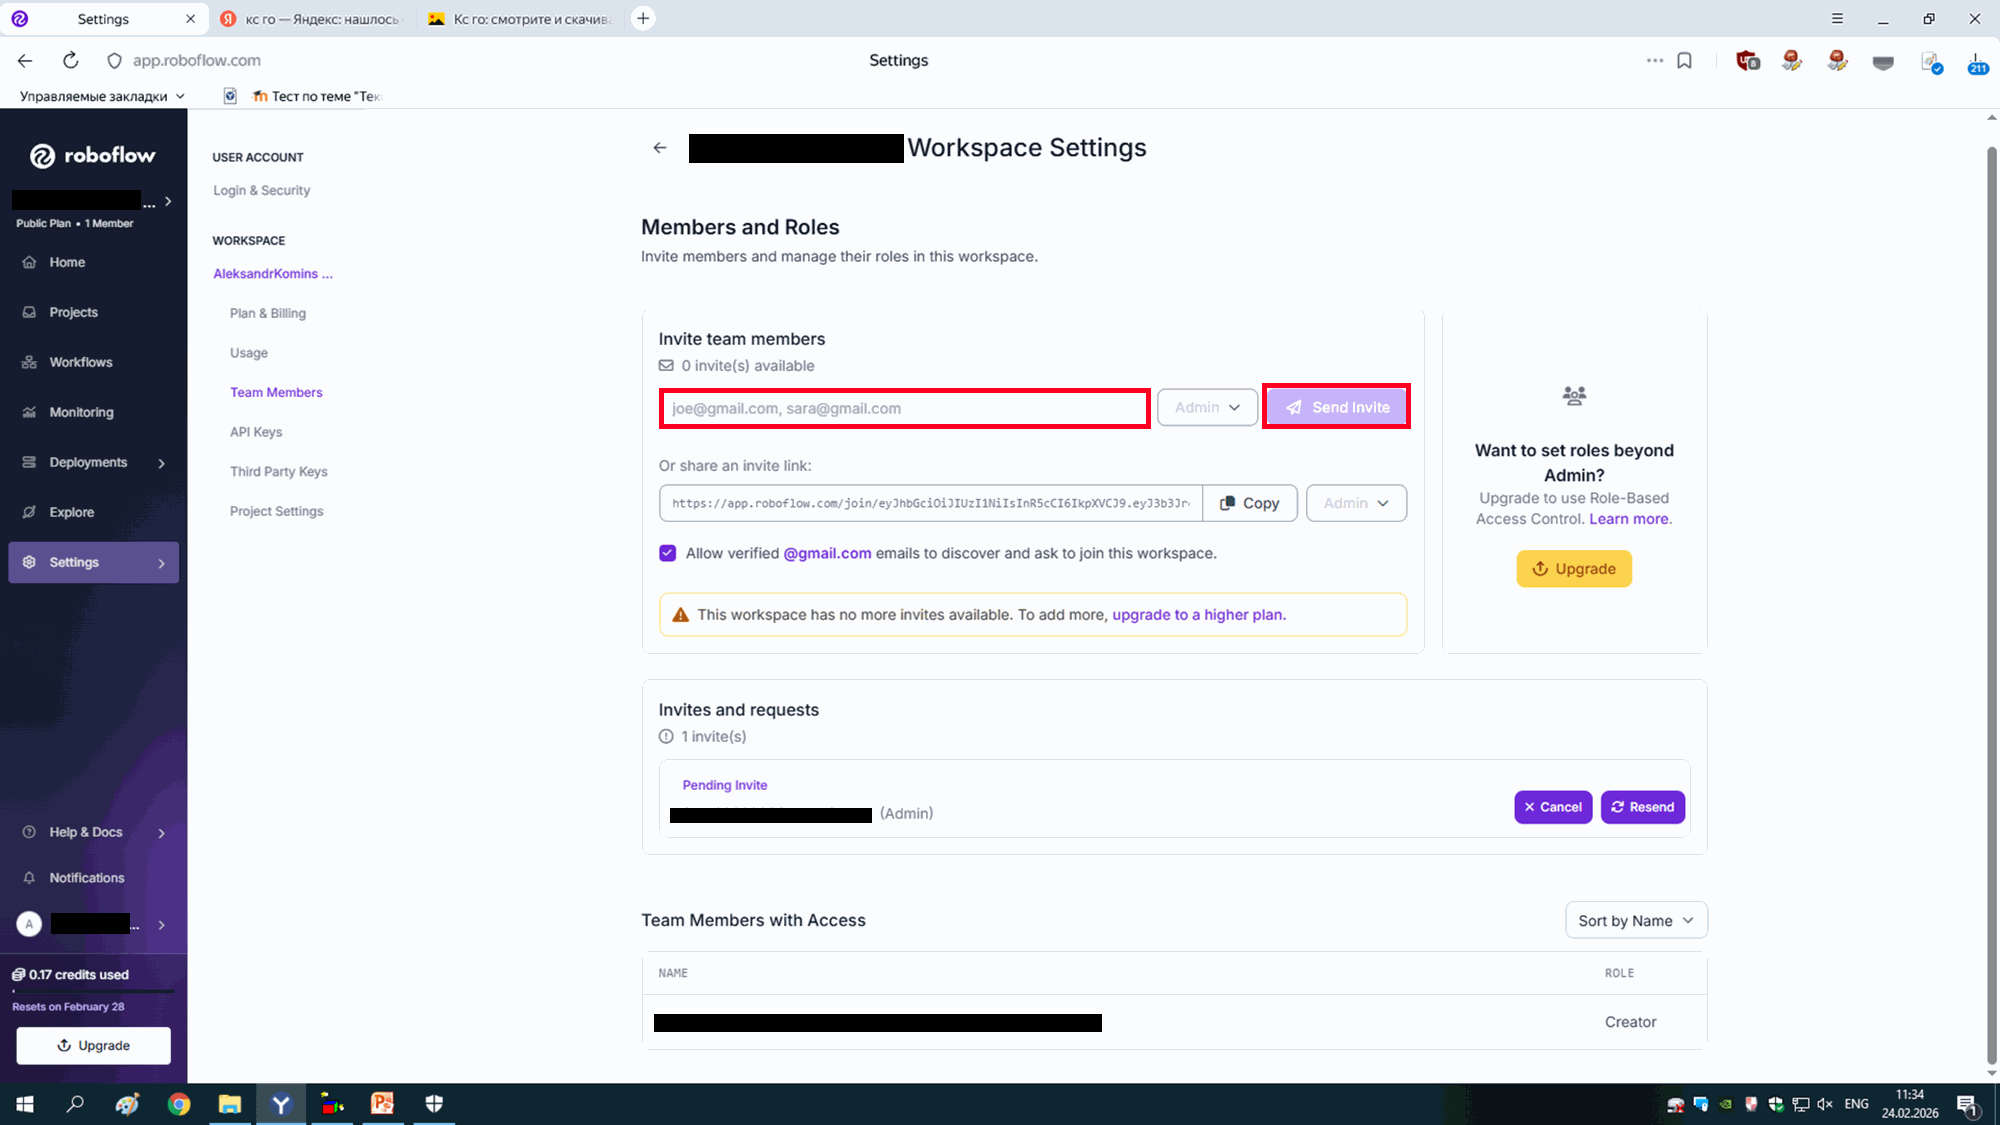2000x1125 pixels.
Task: Expand the Help & Docs arrow
Action: pos(161,833)
